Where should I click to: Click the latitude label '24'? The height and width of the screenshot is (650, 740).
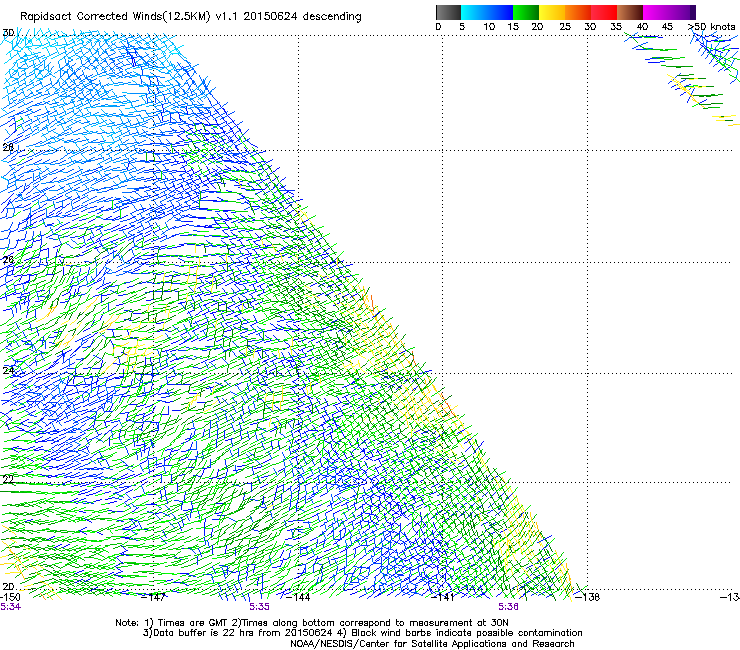[x=8, y=371]
